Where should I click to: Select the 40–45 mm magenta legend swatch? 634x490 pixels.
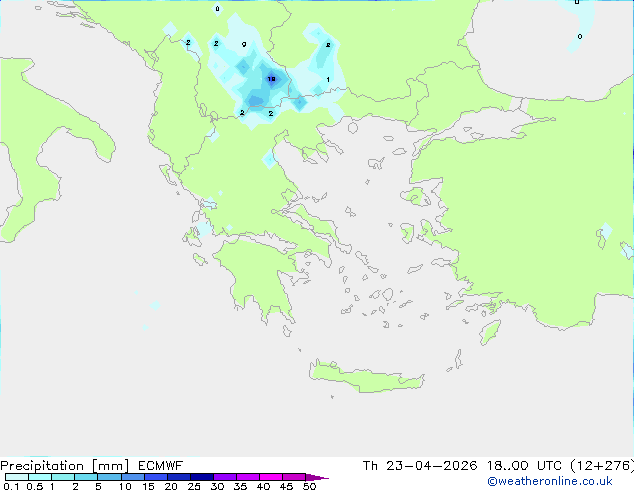pyautogui.click(x=271, y=477)
